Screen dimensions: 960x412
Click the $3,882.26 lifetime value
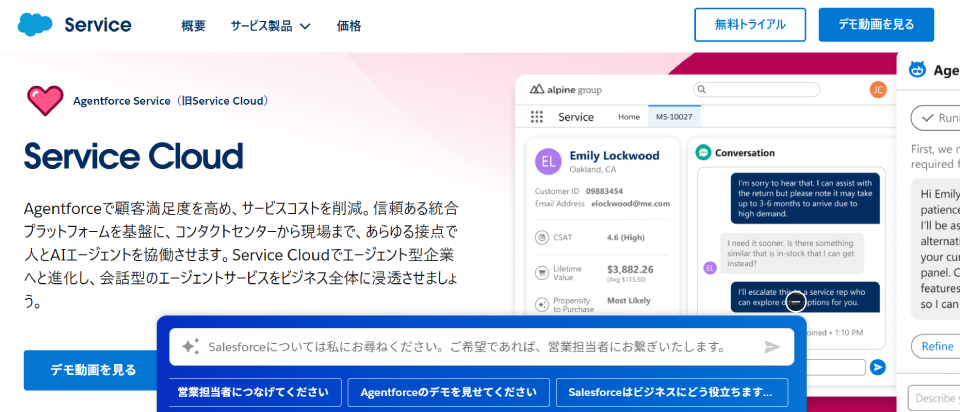(631, 269)
